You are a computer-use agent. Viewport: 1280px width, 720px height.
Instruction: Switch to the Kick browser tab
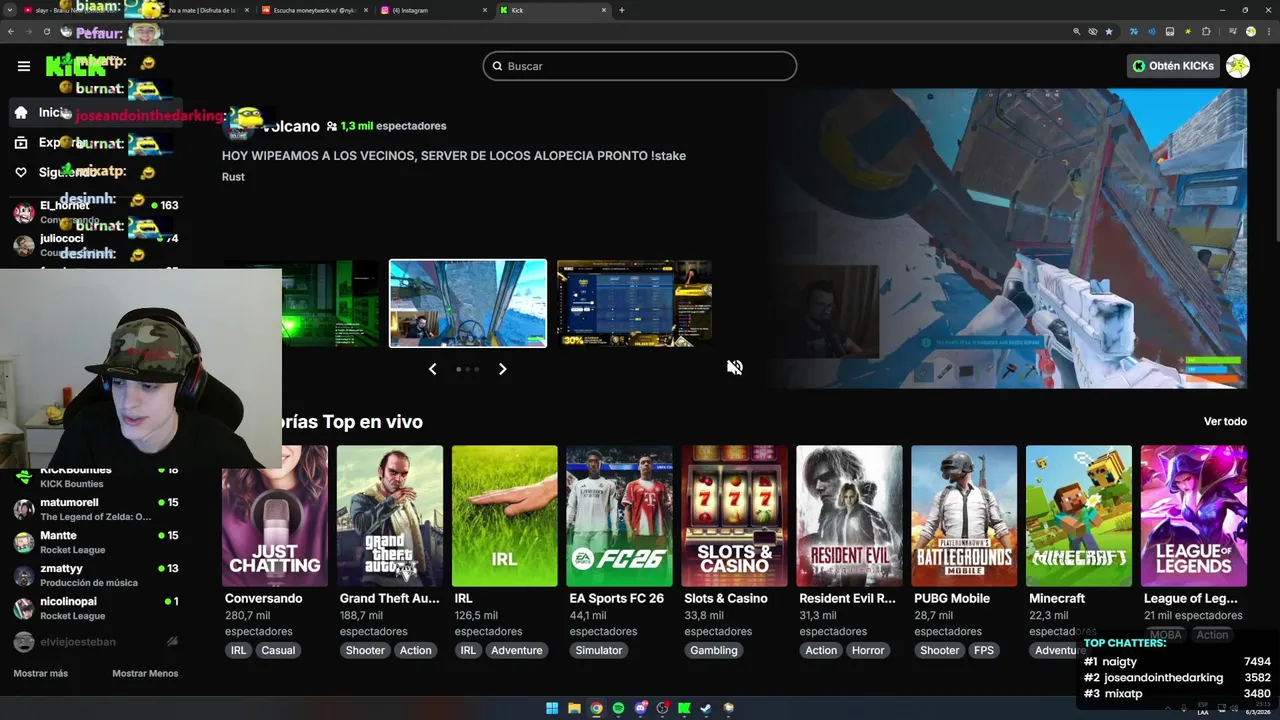(x=553, y=10)
